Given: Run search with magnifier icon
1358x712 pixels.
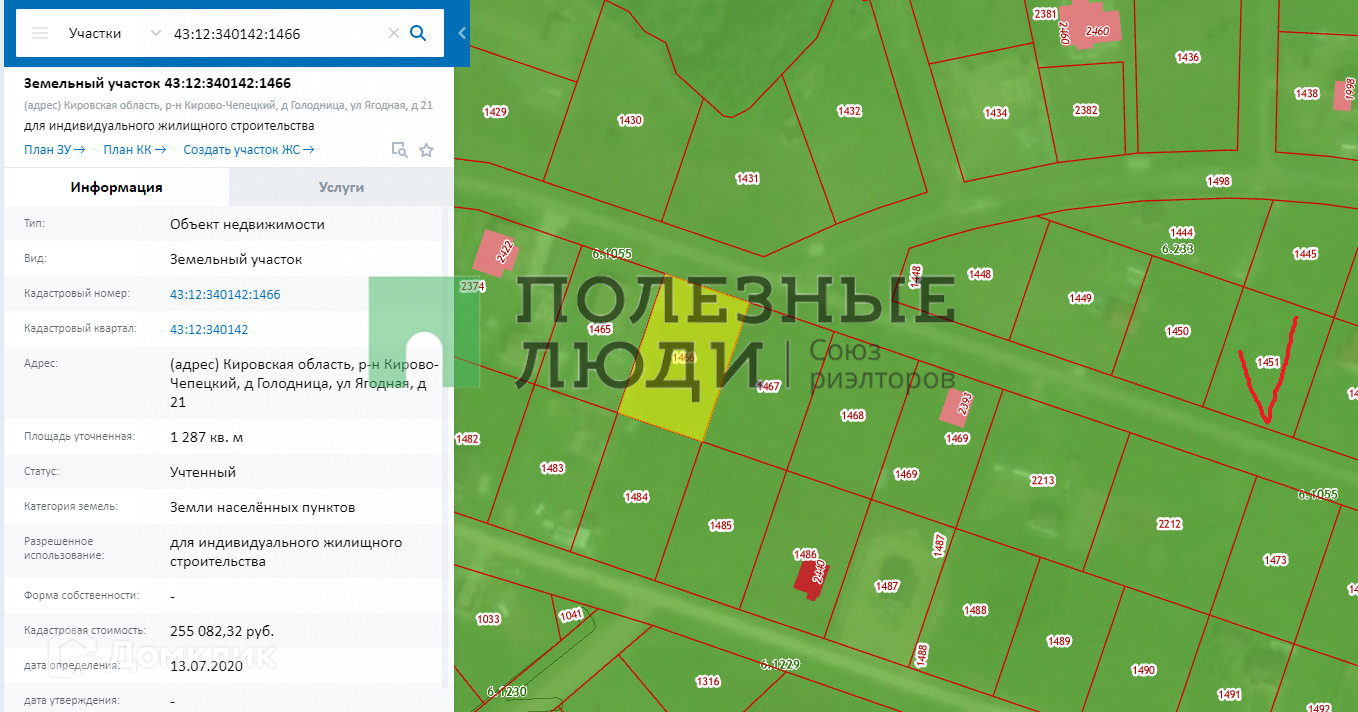Looking at the screenshot, I should pos(419,33).
